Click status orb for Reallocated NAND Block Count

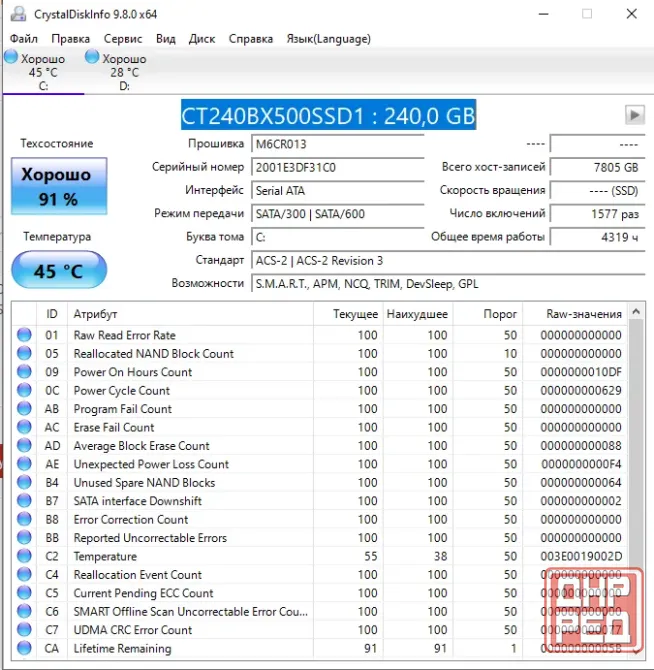tap(24, 353)
